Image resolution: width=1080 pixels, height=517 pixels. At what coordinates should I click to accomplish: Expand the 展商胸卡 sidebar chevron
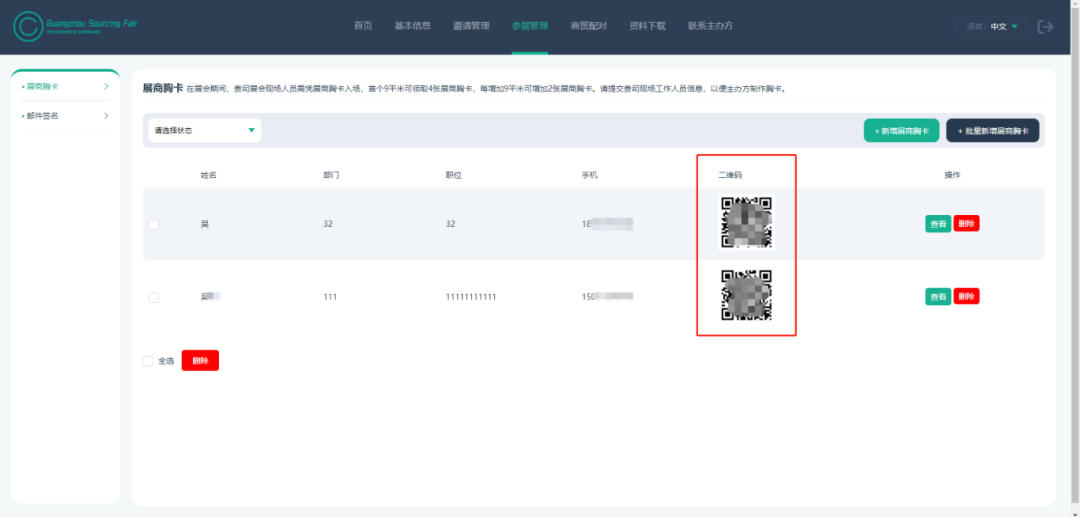pyautogui.click(x=106, y=87)
